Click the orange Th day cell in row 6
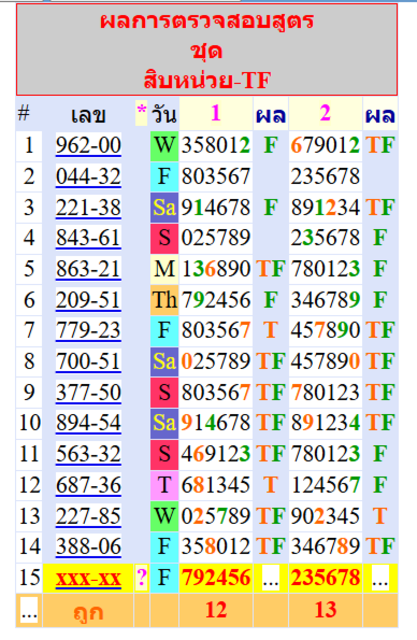 (164, 300)
